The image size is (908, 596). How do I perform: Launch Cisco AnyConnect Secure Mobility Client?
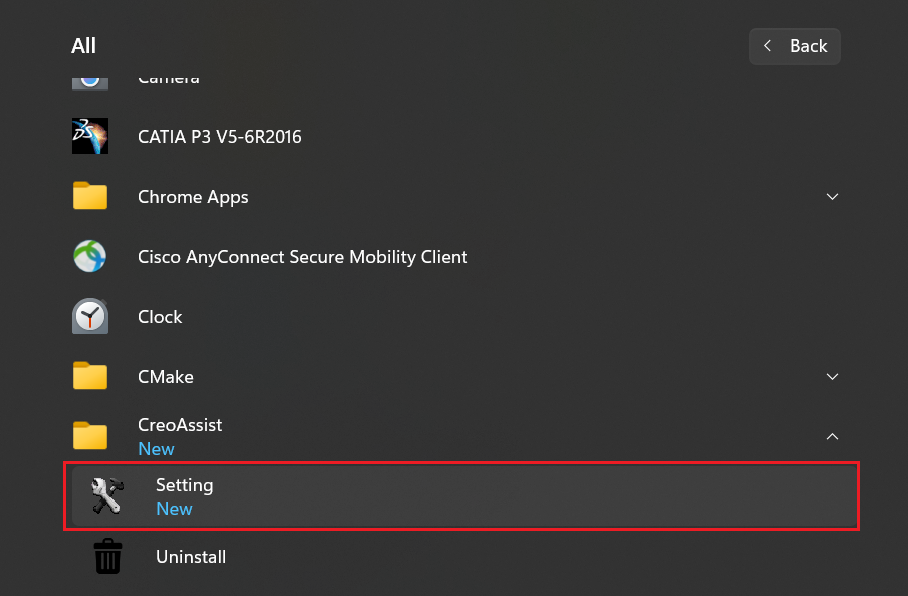coord(302,257)
